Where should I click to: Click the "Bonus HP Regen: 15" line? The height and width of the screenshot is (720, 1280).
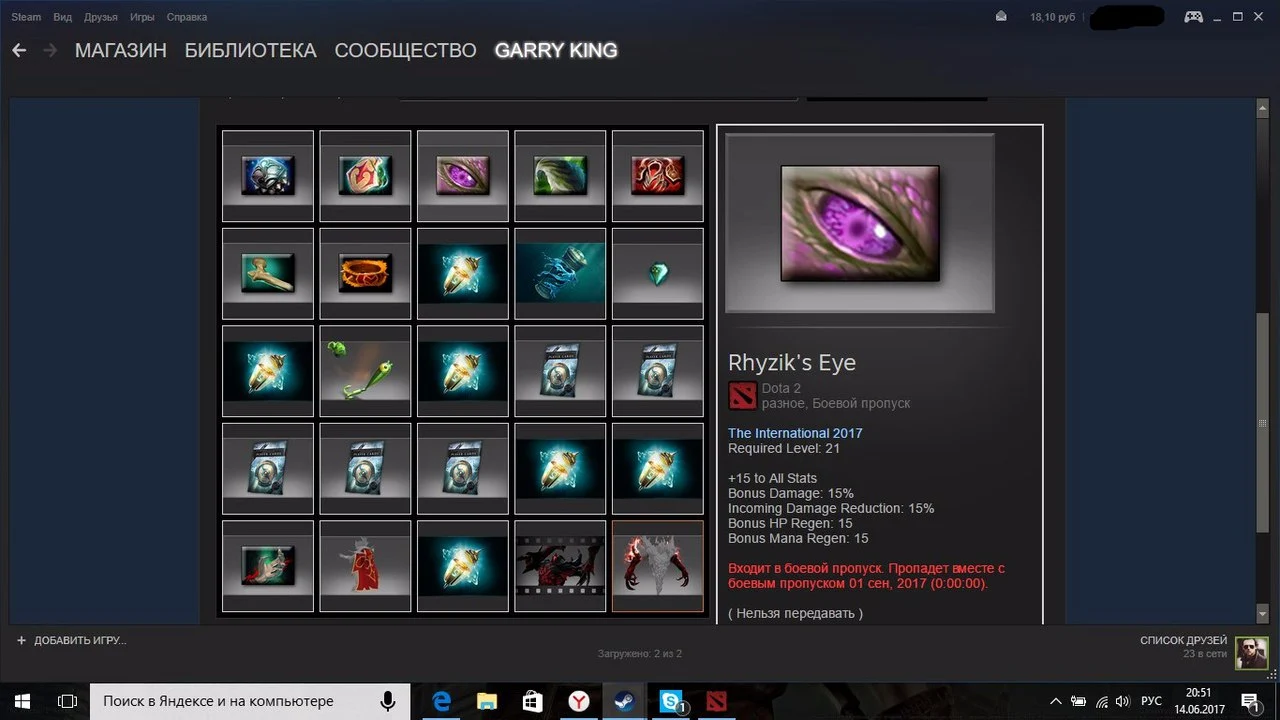pos(790,523)
